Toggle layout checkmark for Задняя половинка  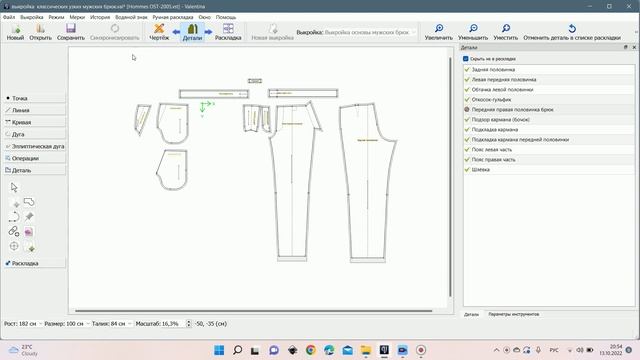click(467, 69)
